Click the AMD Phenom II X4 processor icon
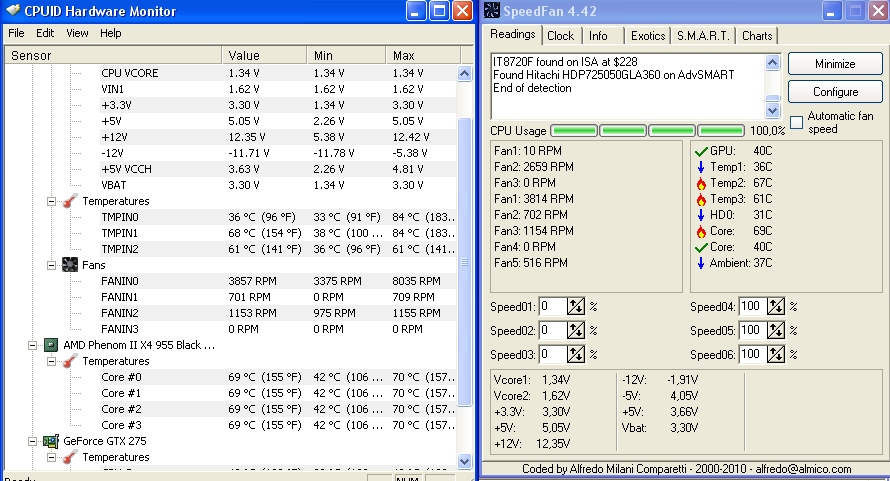The width and height of the screenshot is (890, 481). [x=51, y=345]
